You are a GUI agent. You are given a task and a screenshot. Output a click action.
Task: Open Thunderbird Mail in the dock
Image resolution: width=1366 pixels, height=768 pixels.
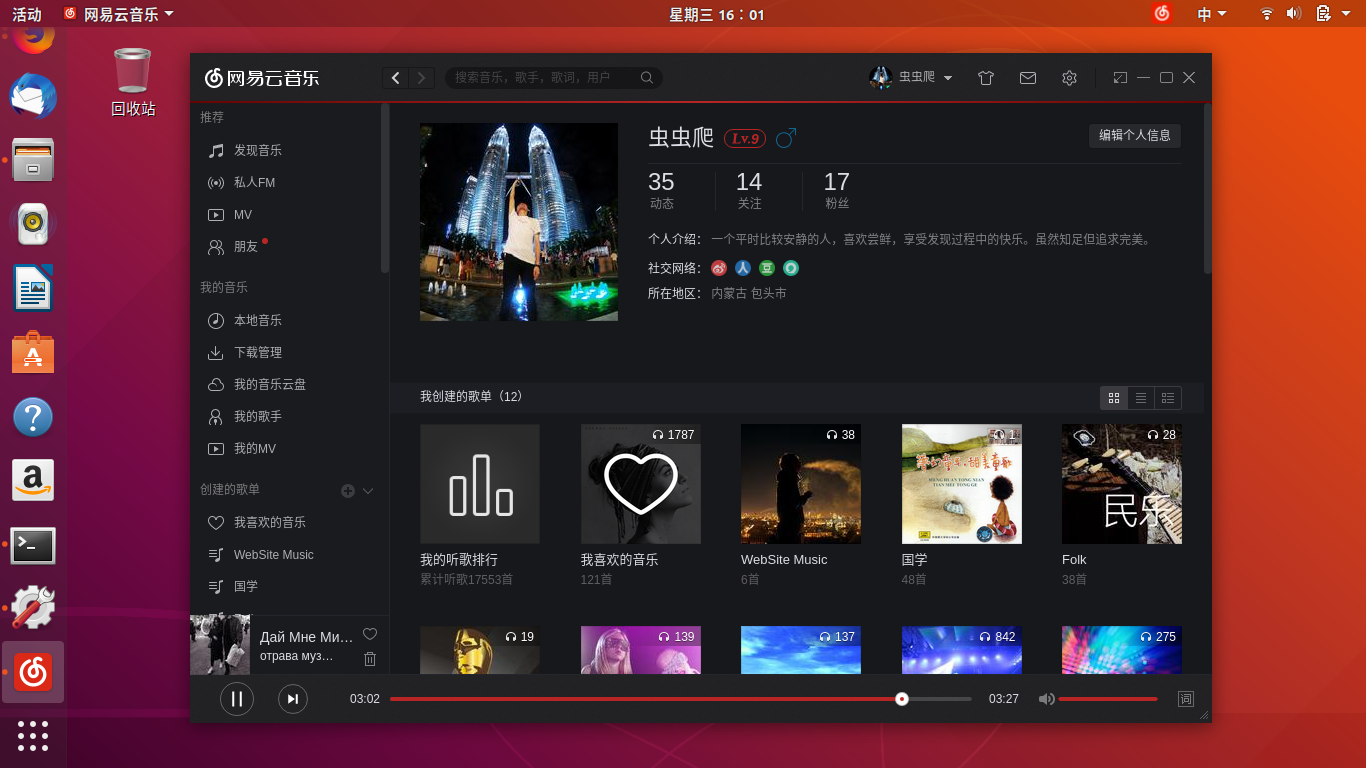[33, 97]
